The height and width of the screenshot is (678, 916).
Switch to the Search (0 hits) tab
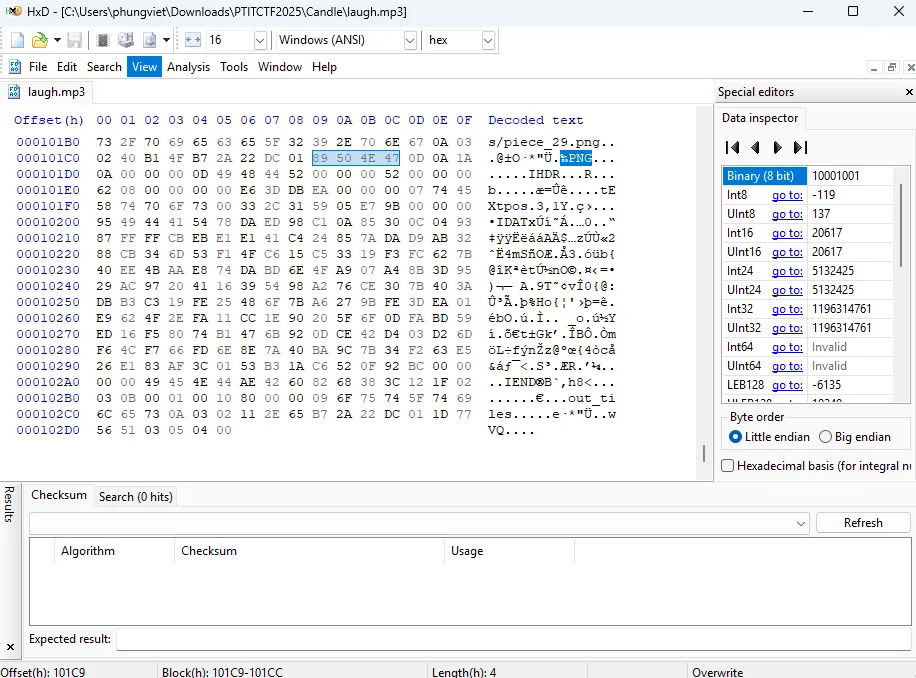coord(135,497)
